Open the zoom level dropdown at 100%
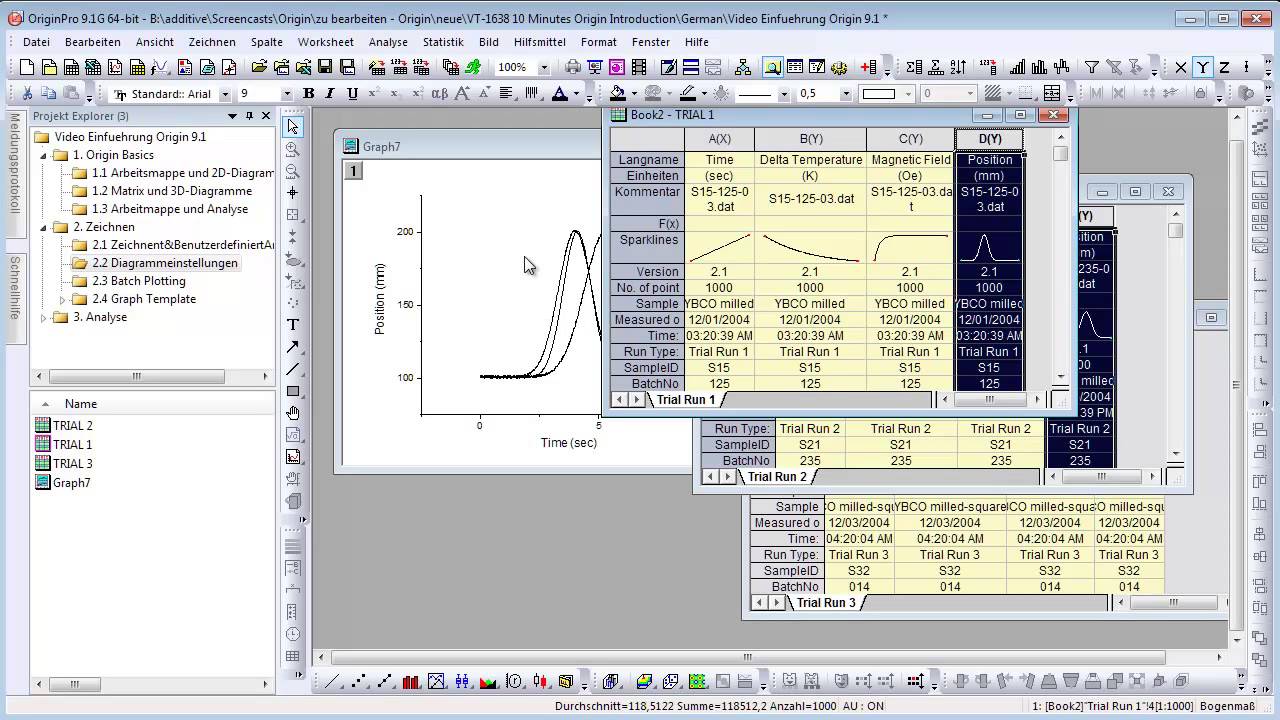Image resolution: width=1280 pixels, height=720 pixels. pyautogui.click(x=544, y=68)
